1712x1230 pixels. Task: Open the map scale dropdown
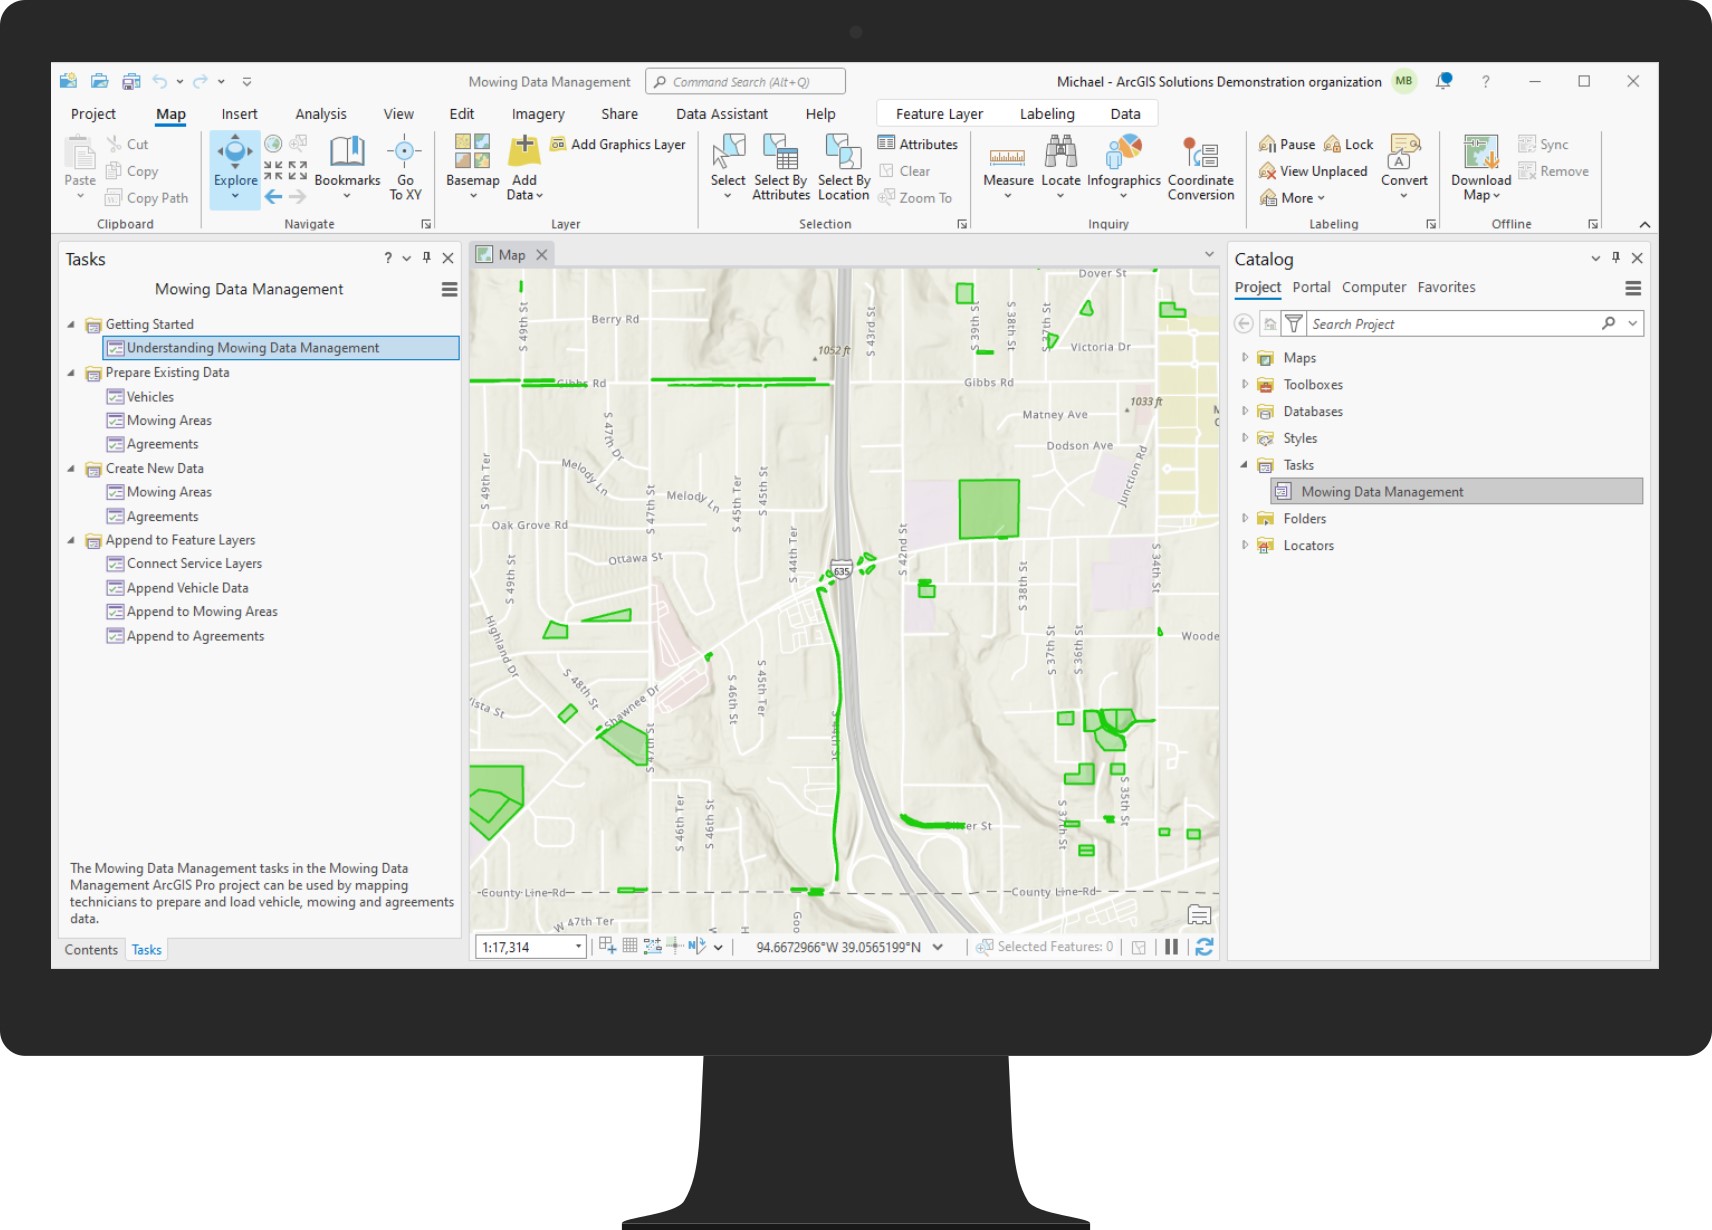[x=578, y=947]
